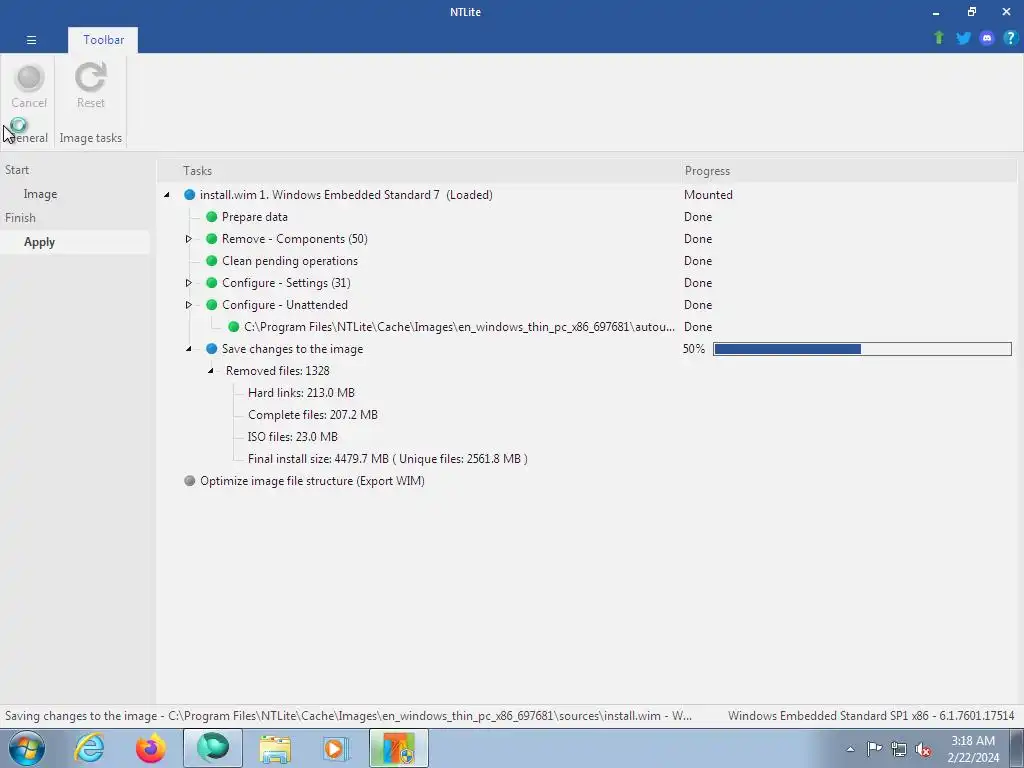This screenshot has width=1024, height=768.
Task: Open the Image page in the sidebar
Action: pyautogui.click(x=40, y=194)
